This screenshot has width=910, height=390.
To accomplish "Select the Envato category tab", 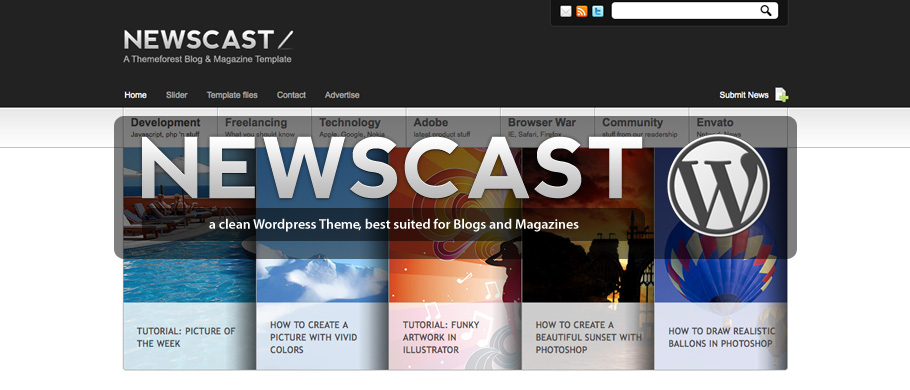I will pos(738,128).
